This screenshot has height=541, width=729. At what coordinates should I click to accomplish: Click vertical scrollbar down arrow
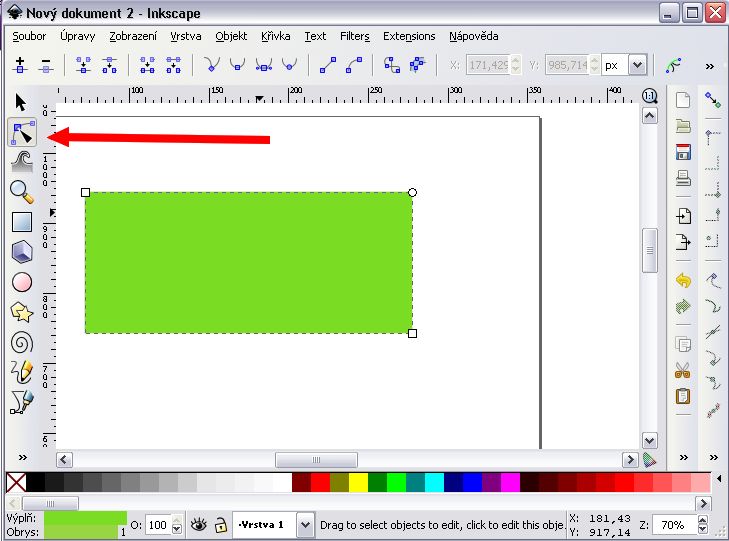[x=650, y=440]
